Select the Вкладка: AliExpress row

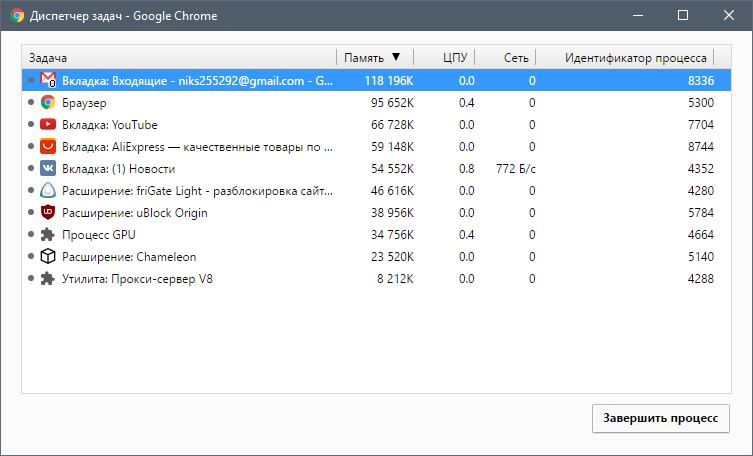pos(376,146)
